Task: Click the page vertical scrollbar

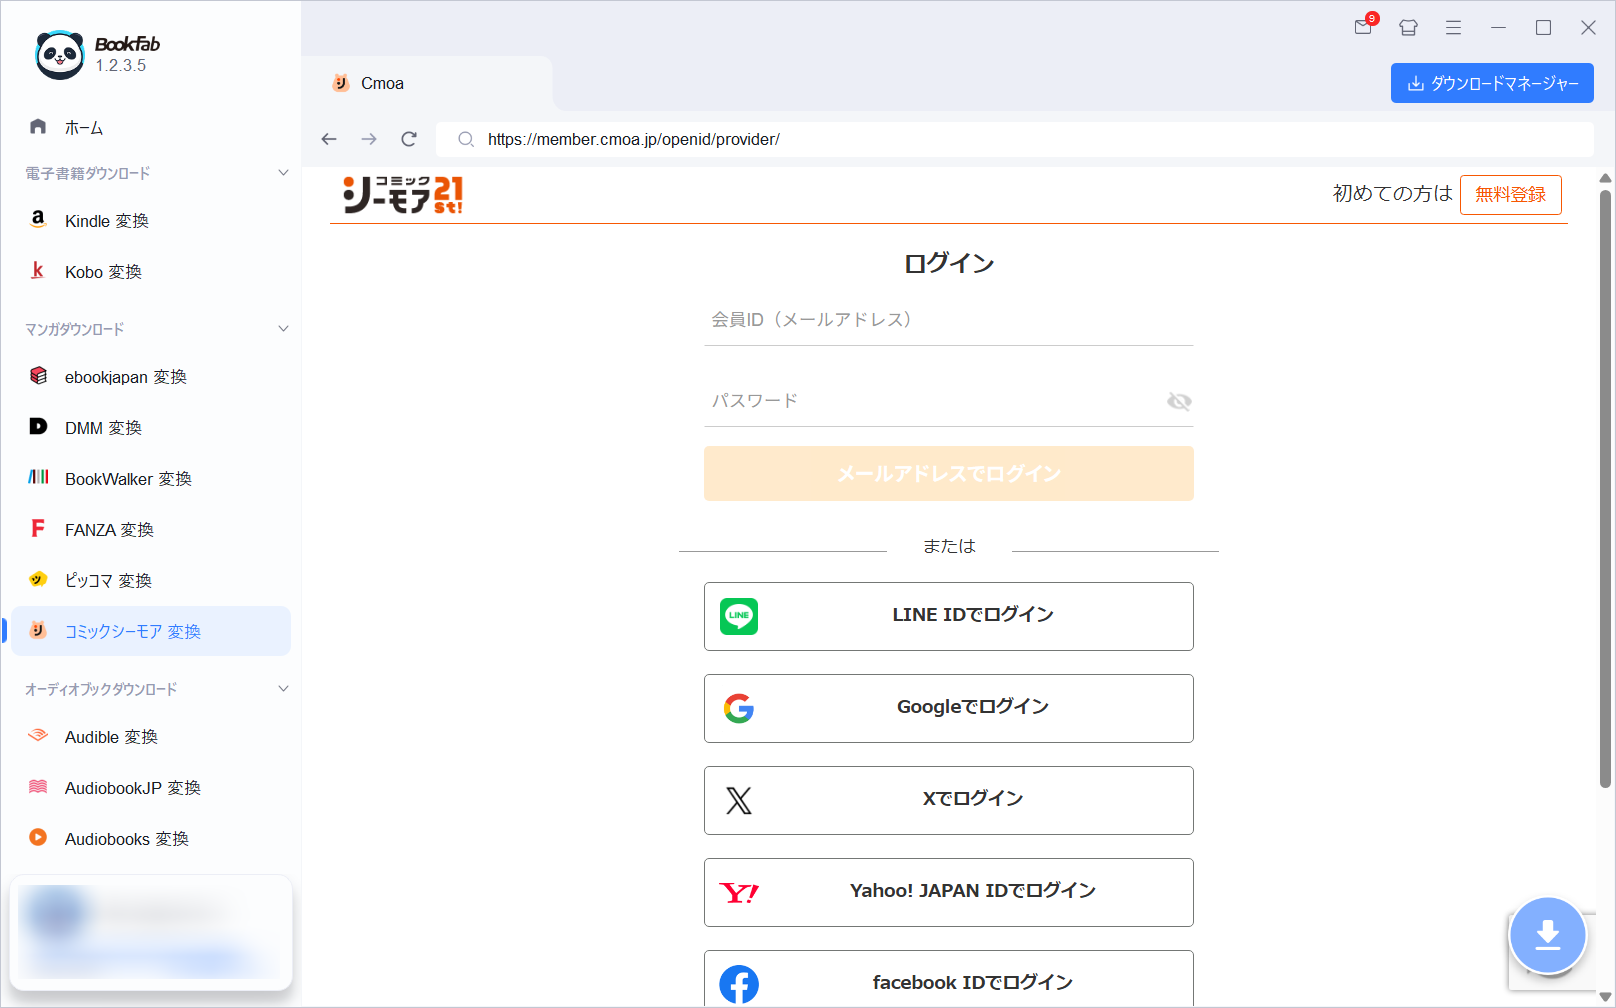Action: pyautogui.click(x=1605, y=490)
